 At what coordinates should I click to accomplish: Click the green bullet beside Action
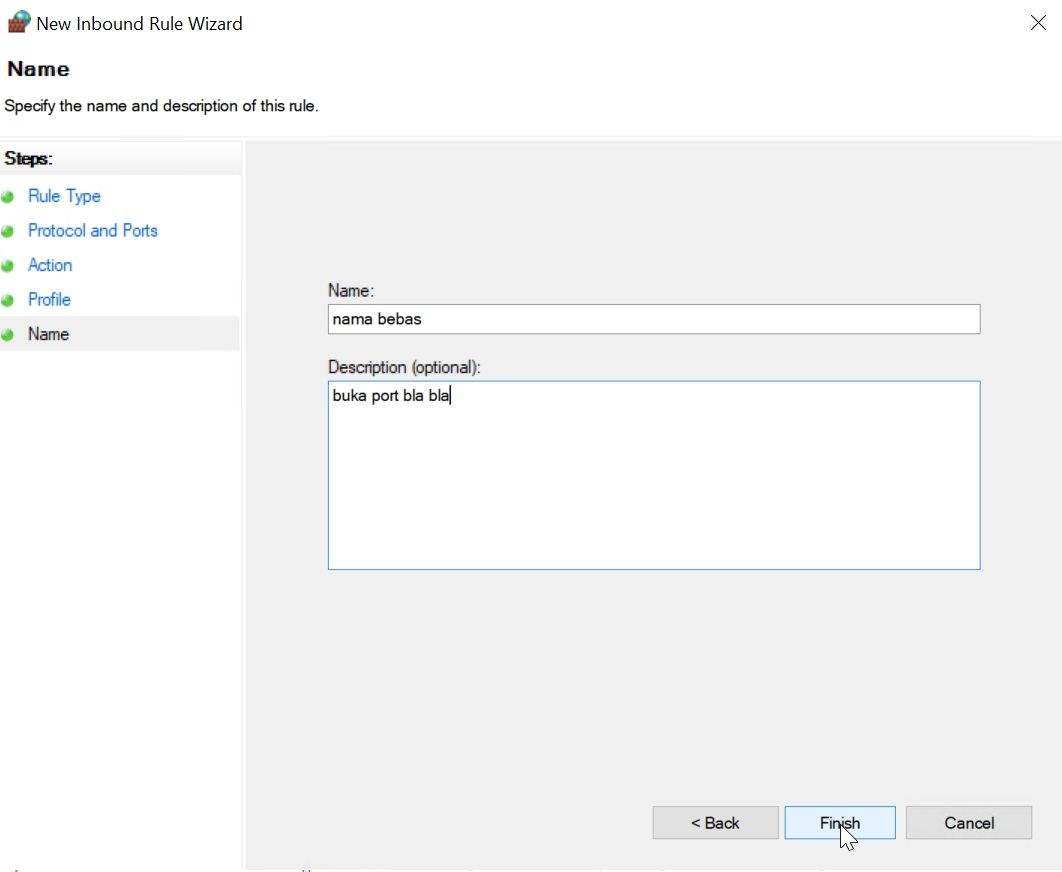click(7, 266)
